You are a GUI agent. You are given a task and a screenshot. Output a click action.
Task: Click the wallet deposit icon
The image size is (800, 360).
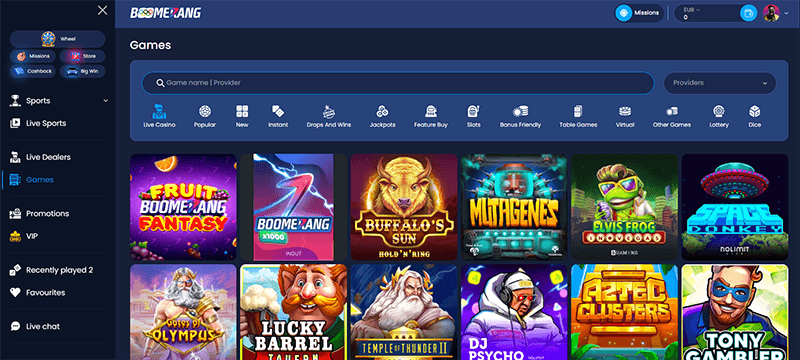[x=748, y=13]
